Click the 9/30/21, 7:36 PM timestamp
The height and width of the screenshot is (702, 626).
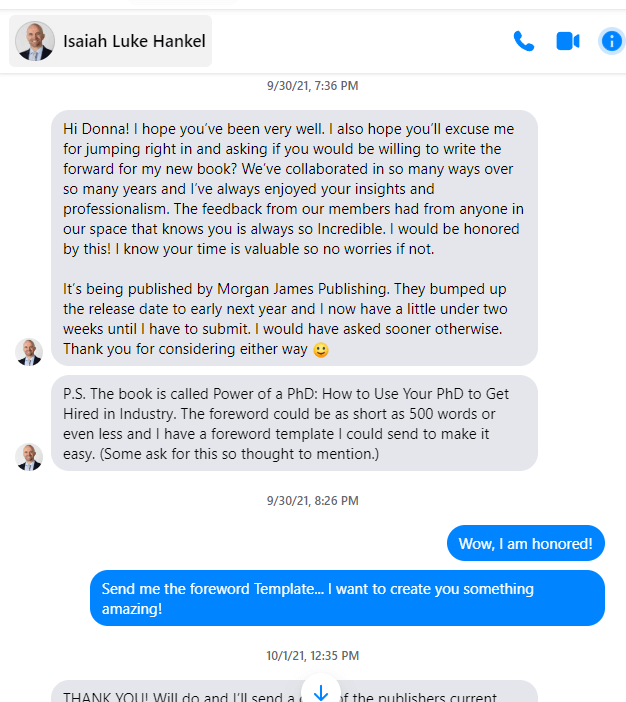[312, 86]
